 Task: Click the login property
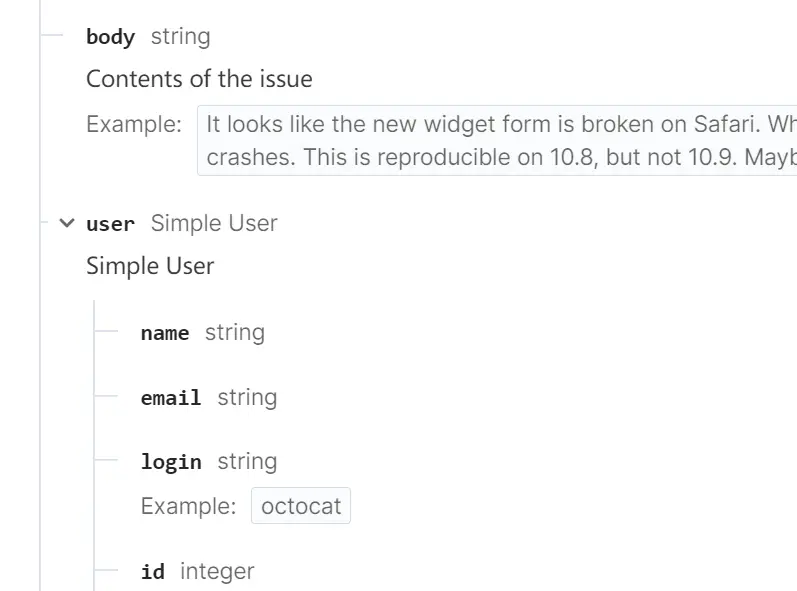click(171, 462)
